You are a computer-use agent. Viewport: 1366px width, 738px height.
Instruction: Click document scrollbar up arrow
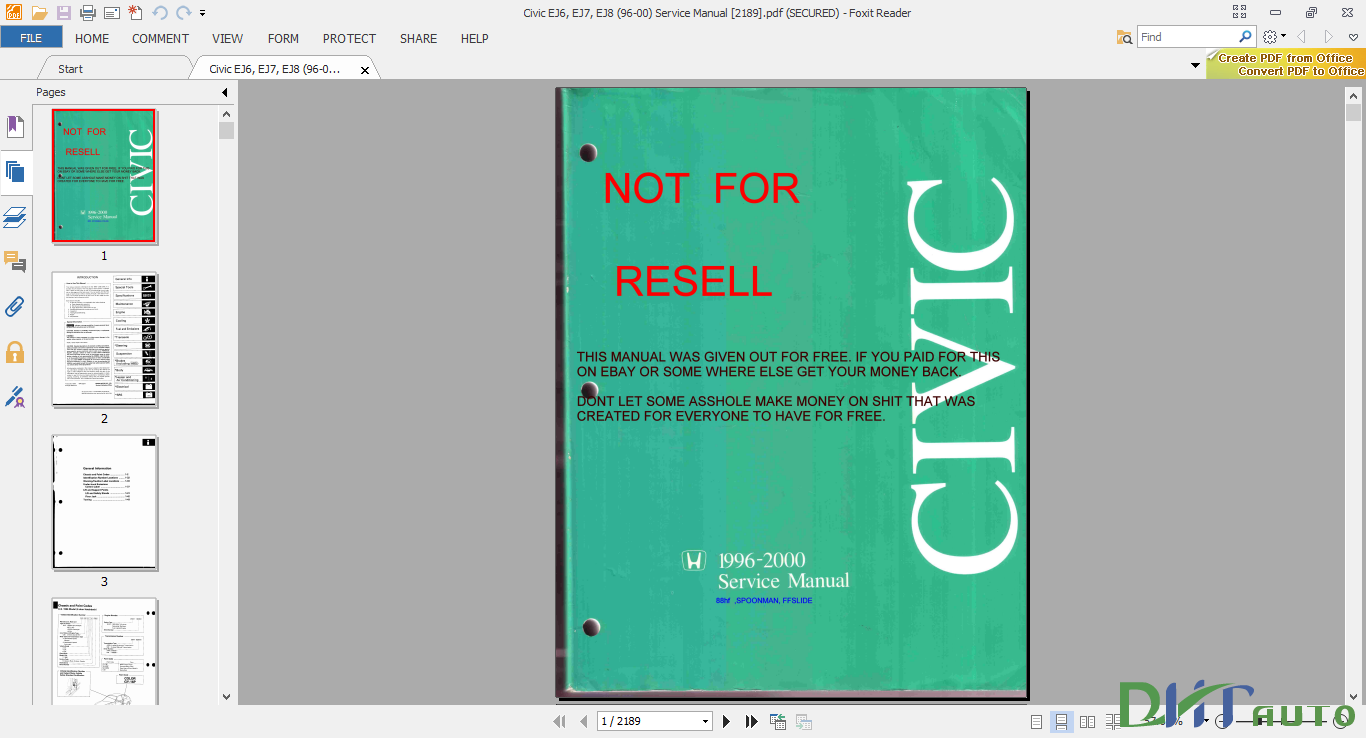(1354, 96)
